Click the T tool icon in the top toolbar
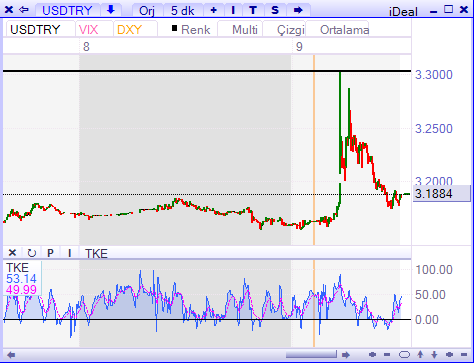Screen dimensions: 474x363 tap(253, 10)
